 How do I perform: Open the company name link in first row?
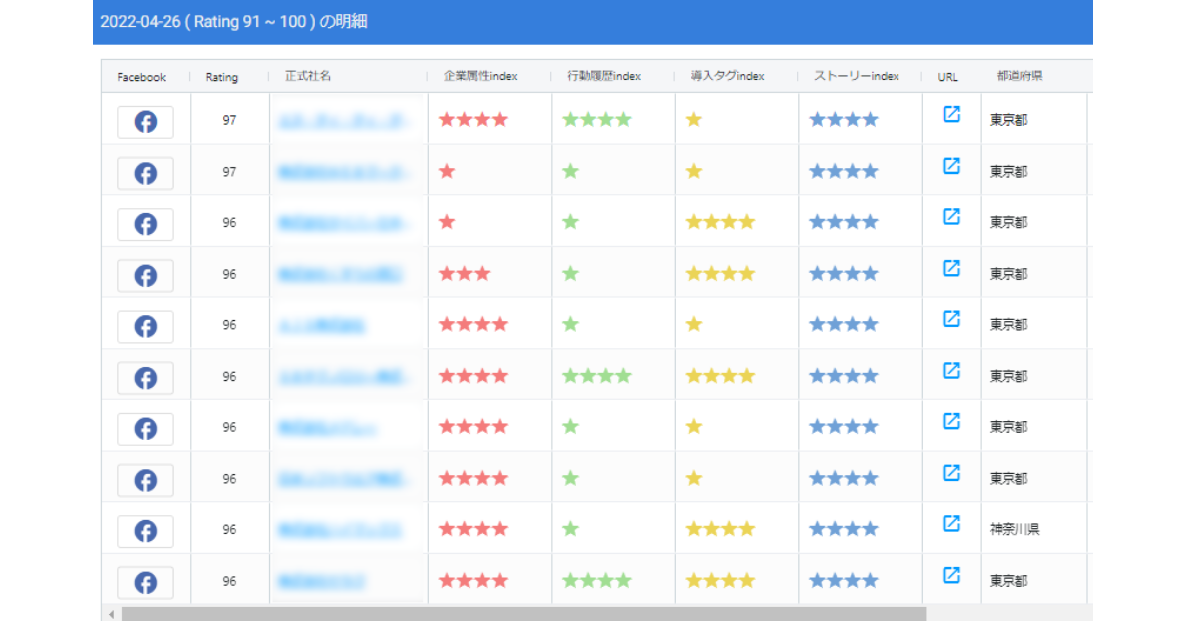pos(343,121)
